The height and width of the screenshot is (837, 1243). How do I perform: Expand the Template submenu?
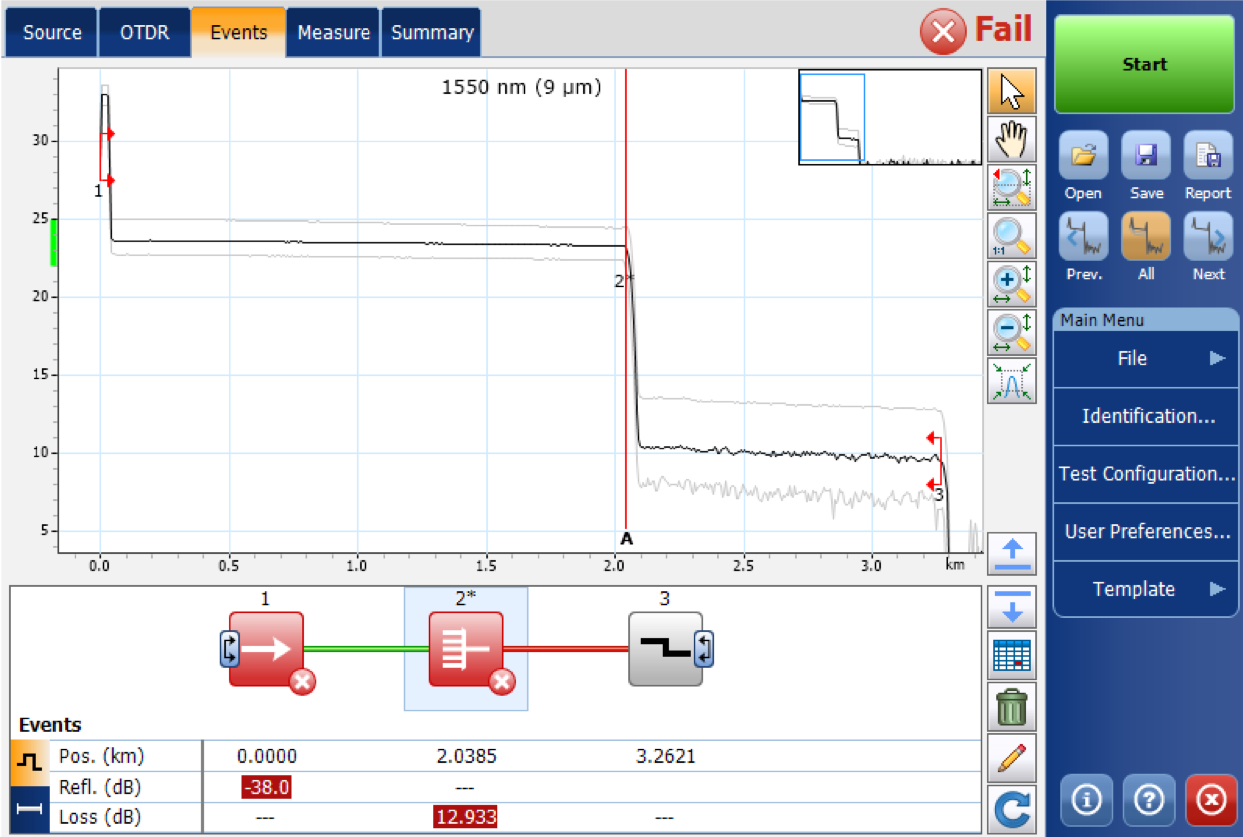pyautogui.click(x=1146, y=589)
